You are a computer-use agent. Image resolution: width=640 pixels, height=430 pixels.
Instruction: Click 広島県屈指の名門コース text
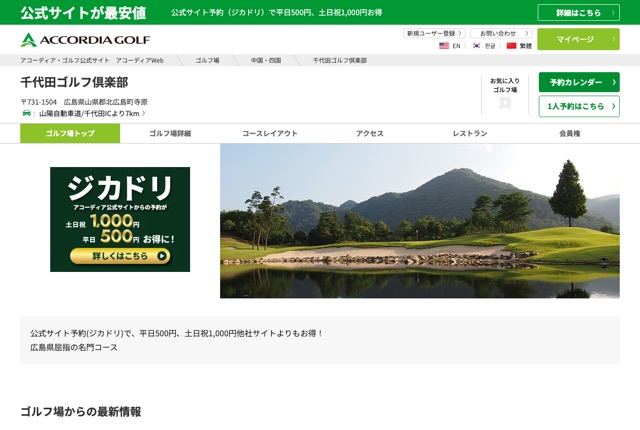pyautogui.click(x=74, y=348)
